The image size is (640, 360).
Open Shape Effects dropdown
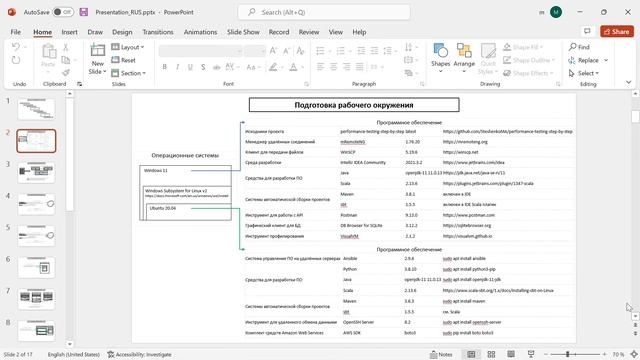[528, 73]
